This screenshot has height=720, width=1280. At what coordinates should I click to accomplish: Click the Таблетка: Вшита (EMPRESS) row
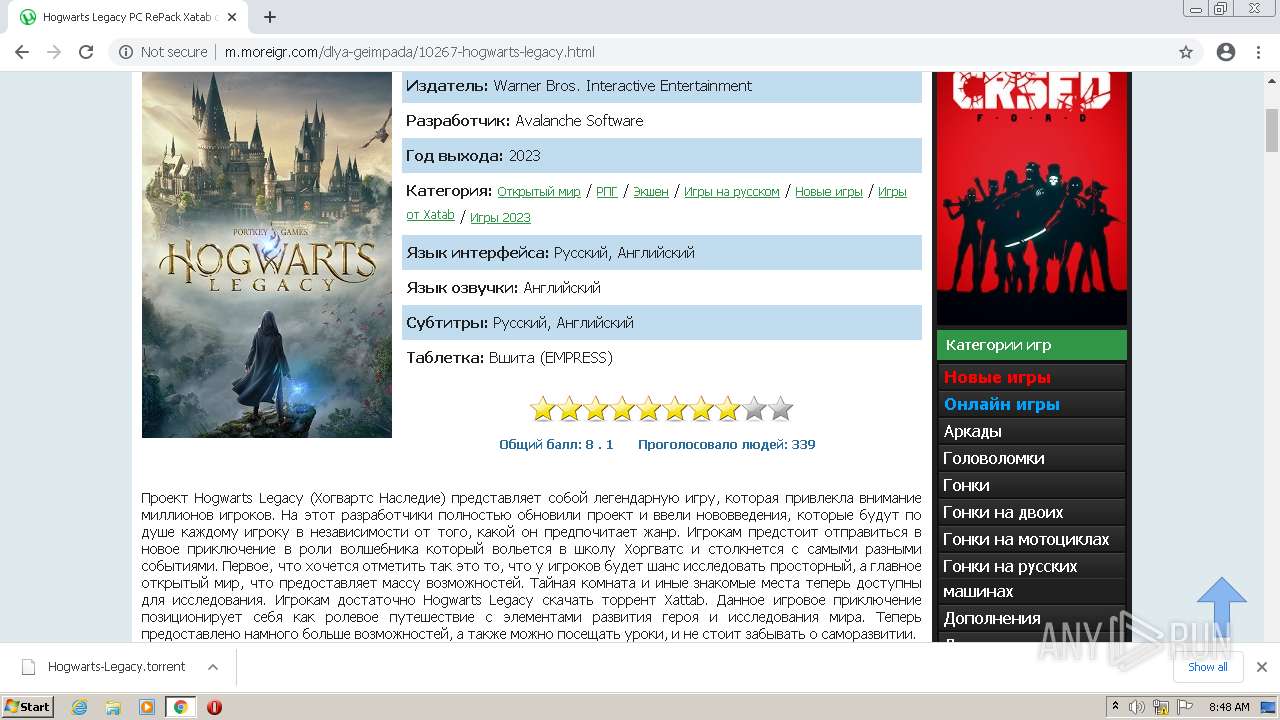pyautogui.click(x=662, y=358)
